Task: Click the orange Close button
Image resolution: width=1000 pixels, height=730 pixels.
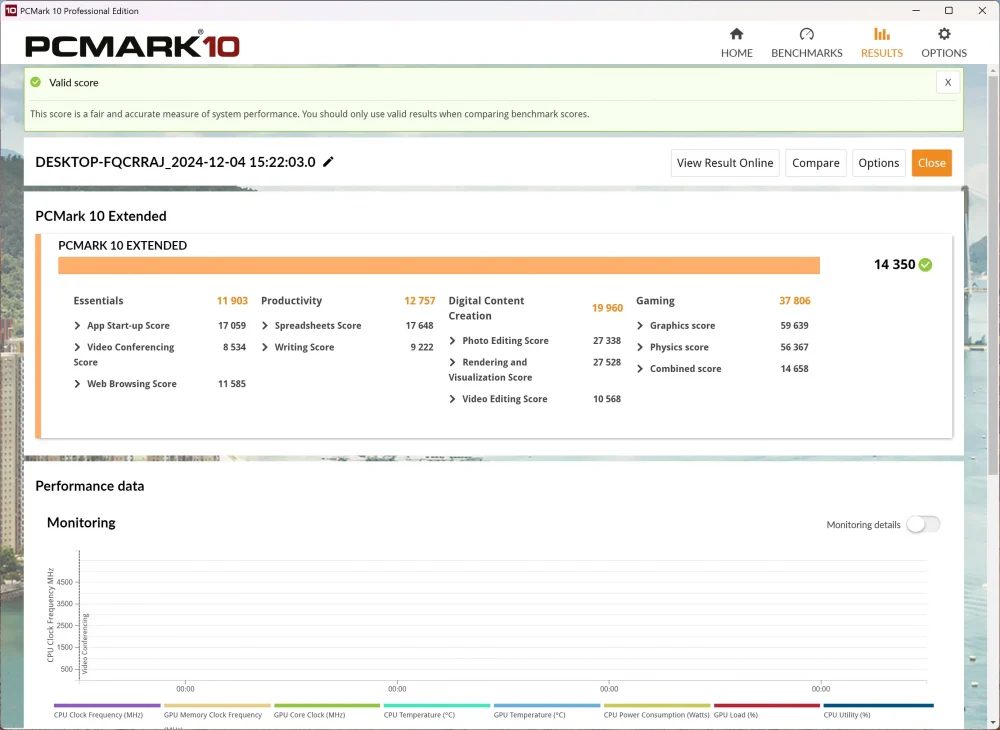Action: pyautogui.click(x=931, y=163)
